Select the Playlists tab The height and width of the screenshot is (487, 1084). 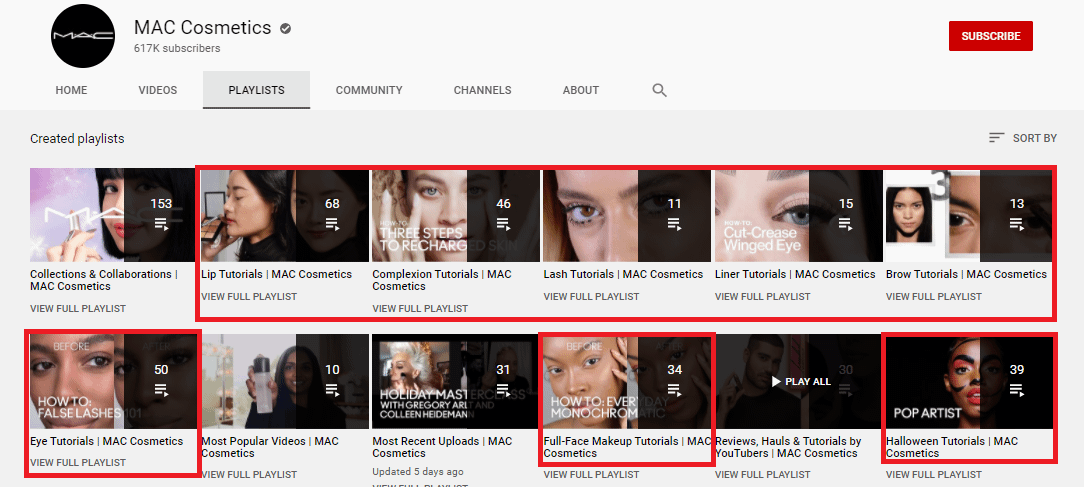coord(256,90)
